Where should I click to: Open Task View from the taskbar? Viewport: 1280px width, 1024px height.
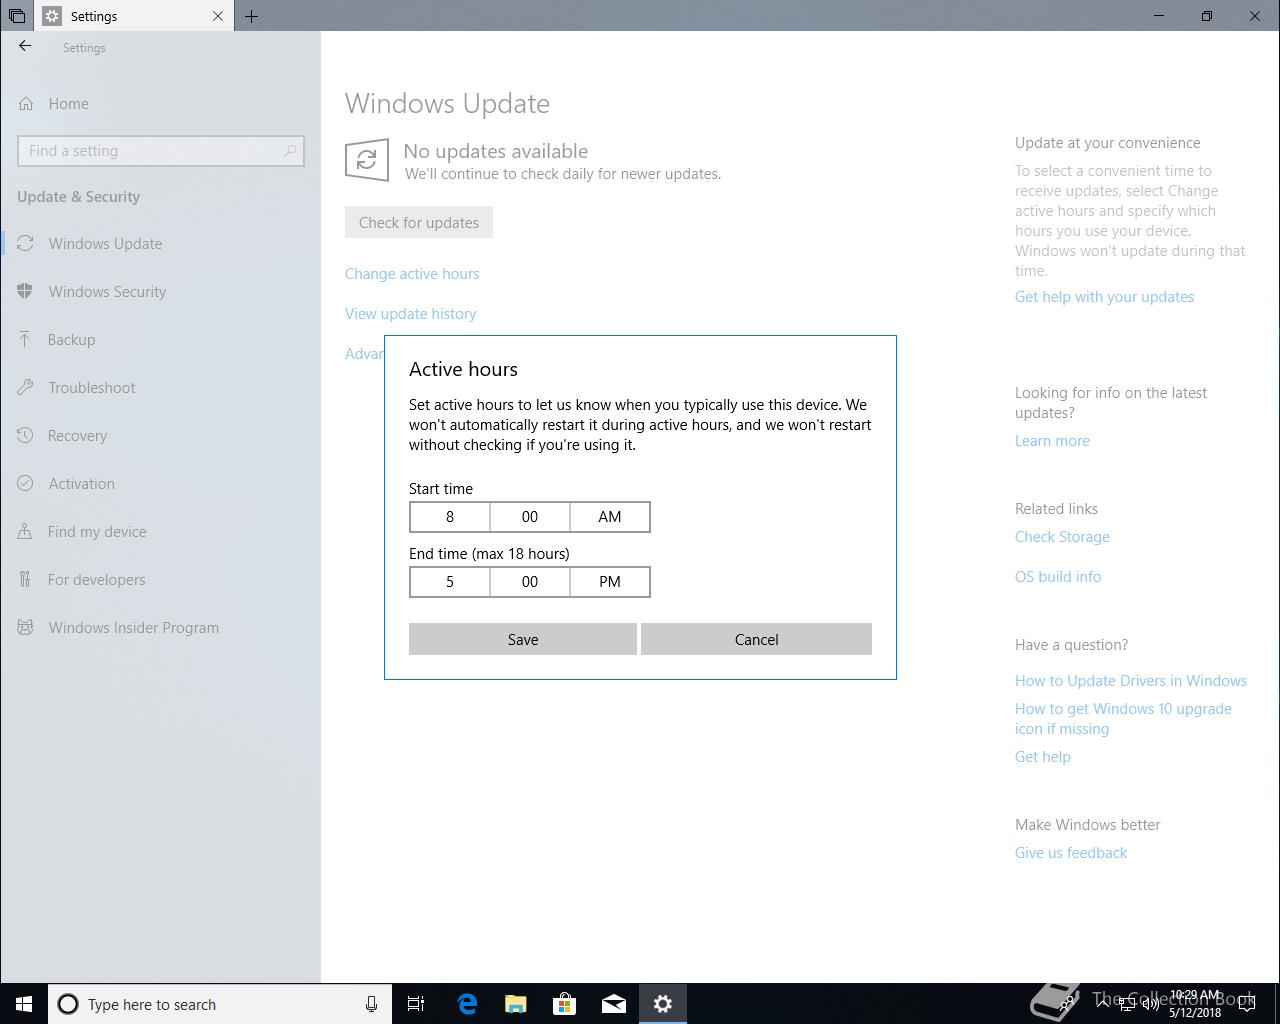pyautogui.click(x=416, y=1004)
